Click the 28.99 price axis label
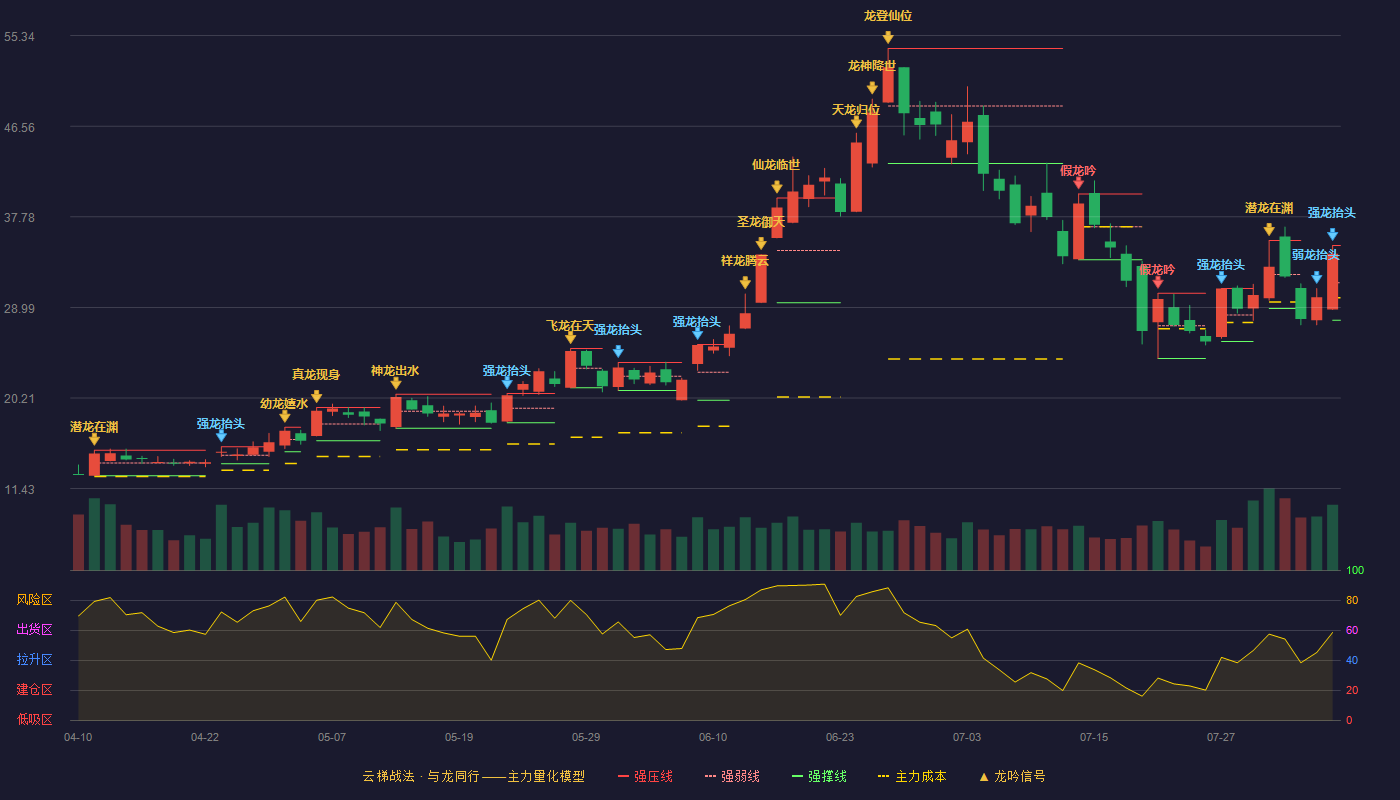This screenshot has height=800, width=1400. (x=20, y=308)
